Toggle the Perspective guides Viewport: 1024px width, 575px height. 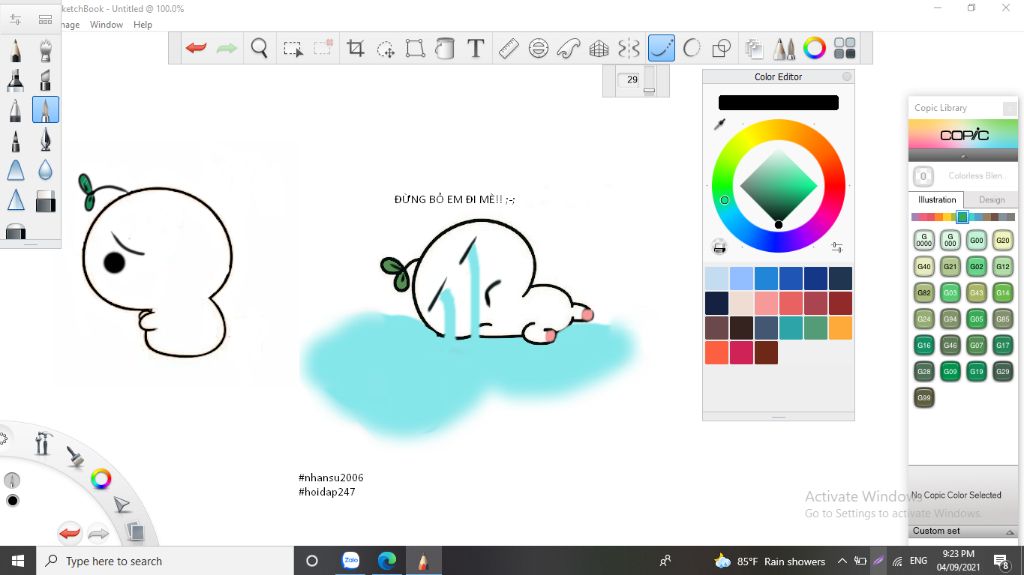[599, 48]
